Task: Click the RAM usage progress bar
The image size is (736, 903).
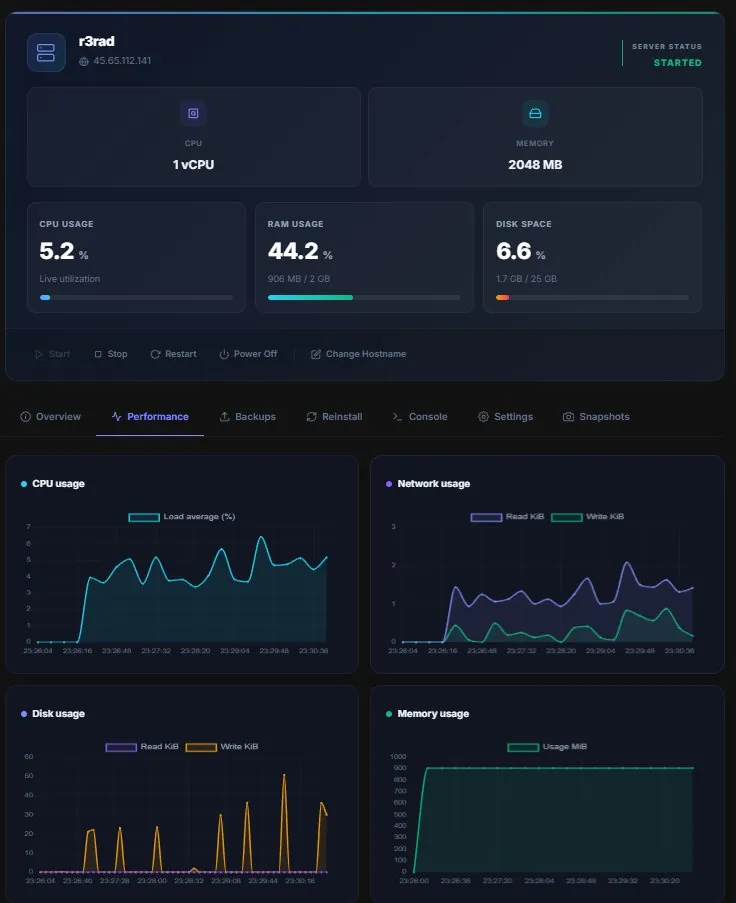Action: tap(365, 298)
